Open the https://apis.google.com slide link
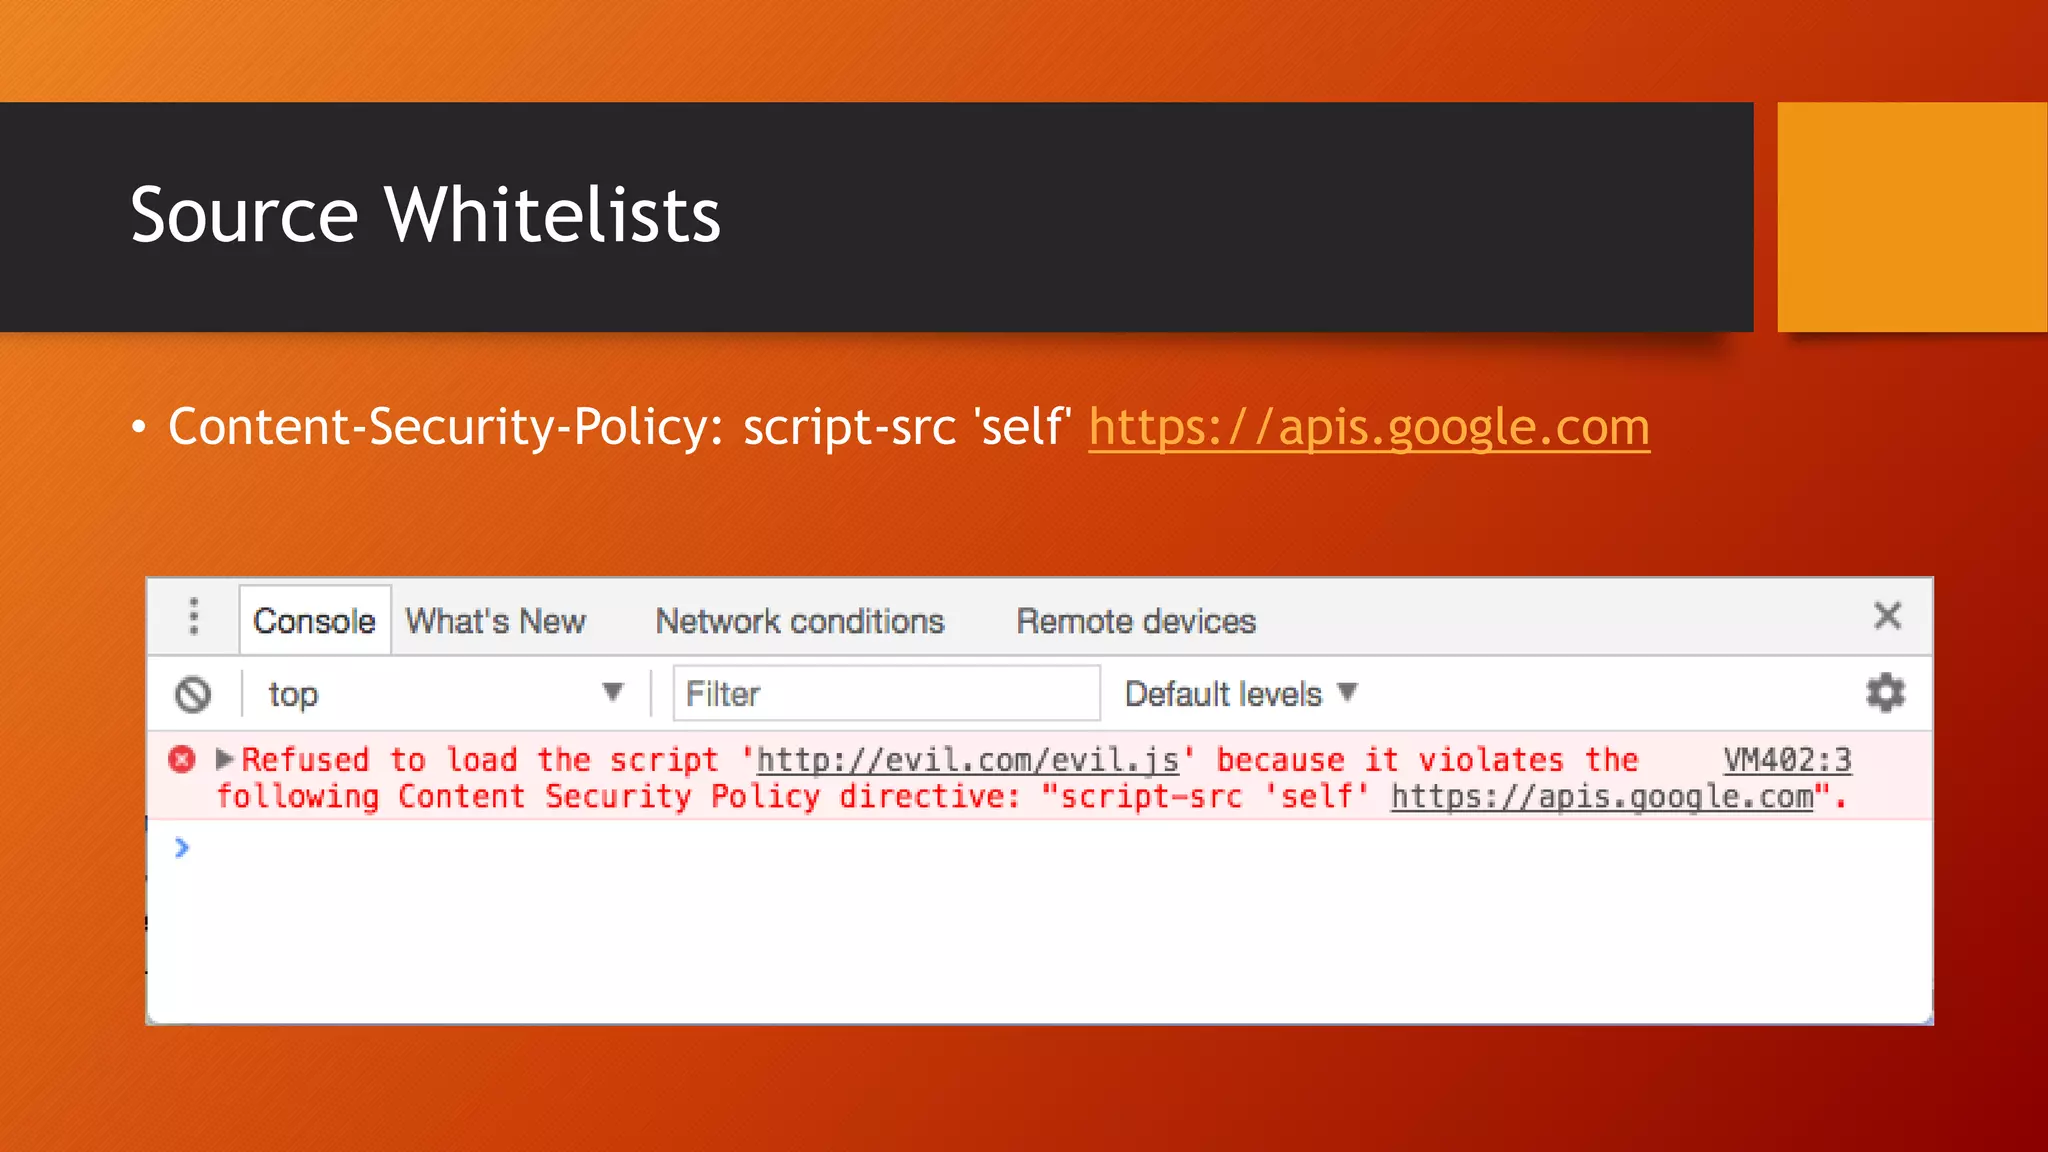Viewport: 2048px width, 1152px height. [x=1369, y=427]
